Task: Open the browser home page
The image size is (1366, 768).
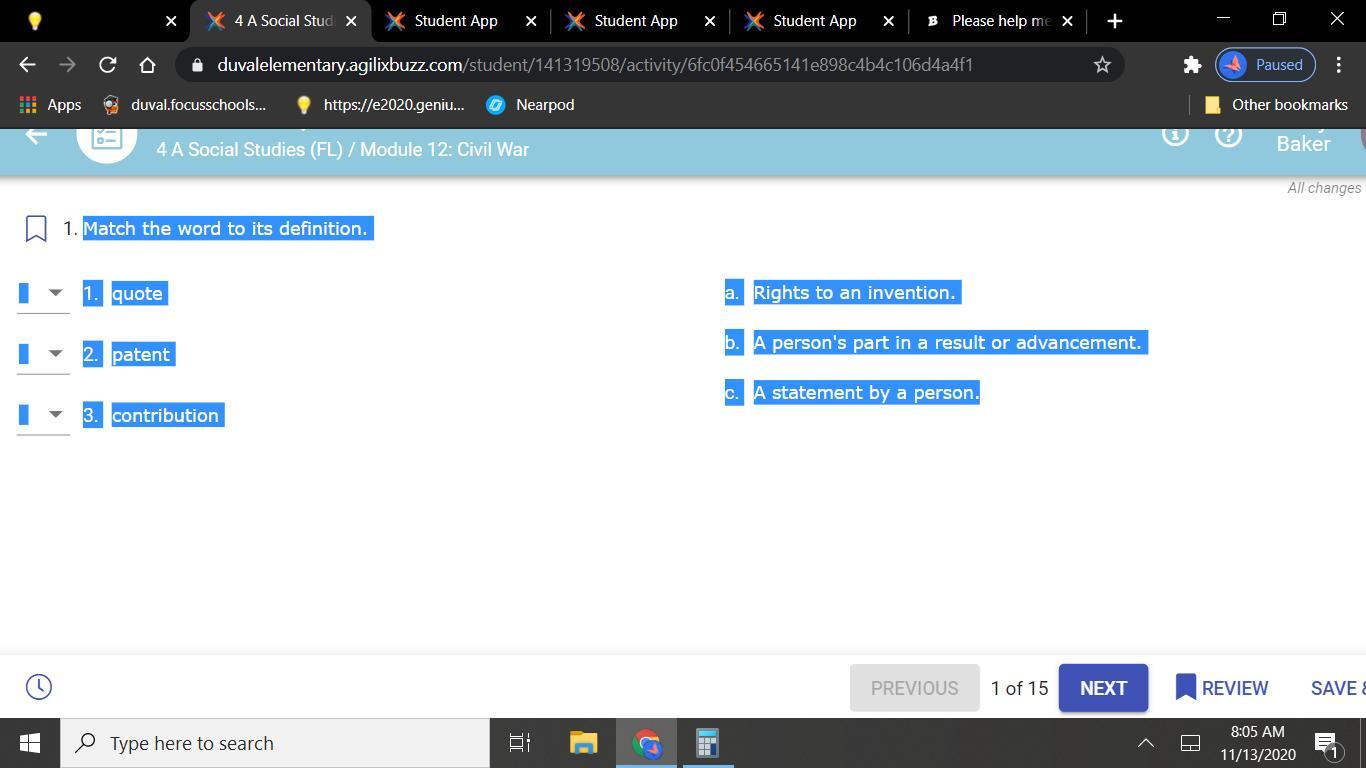Action: click(x=147, y=65)
